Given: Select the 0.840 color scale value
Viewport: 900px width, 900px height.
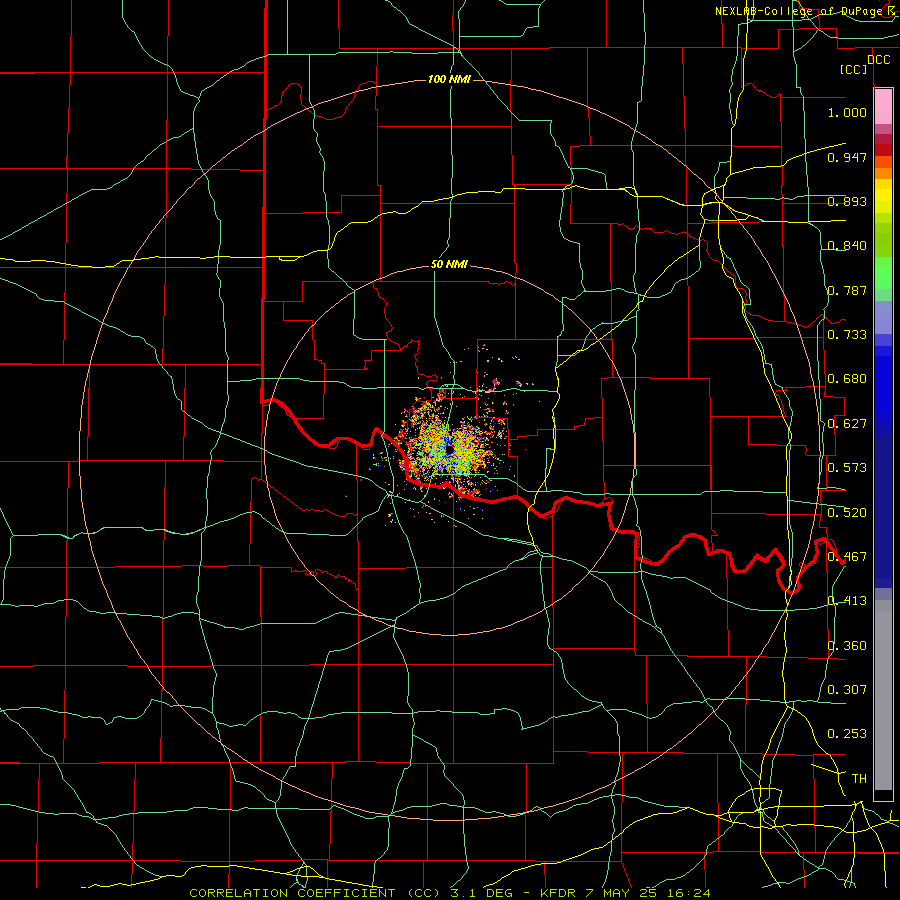Looking at the screenshot, I should [847, 246].
